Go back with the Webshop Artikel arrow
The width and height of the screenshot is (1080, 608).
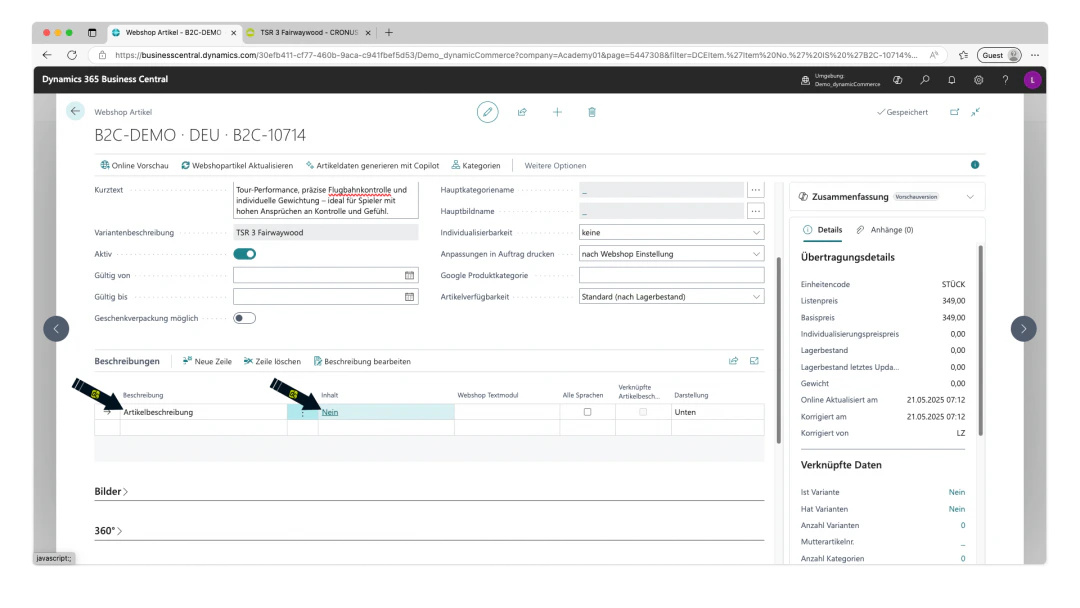tap(75, 111)
